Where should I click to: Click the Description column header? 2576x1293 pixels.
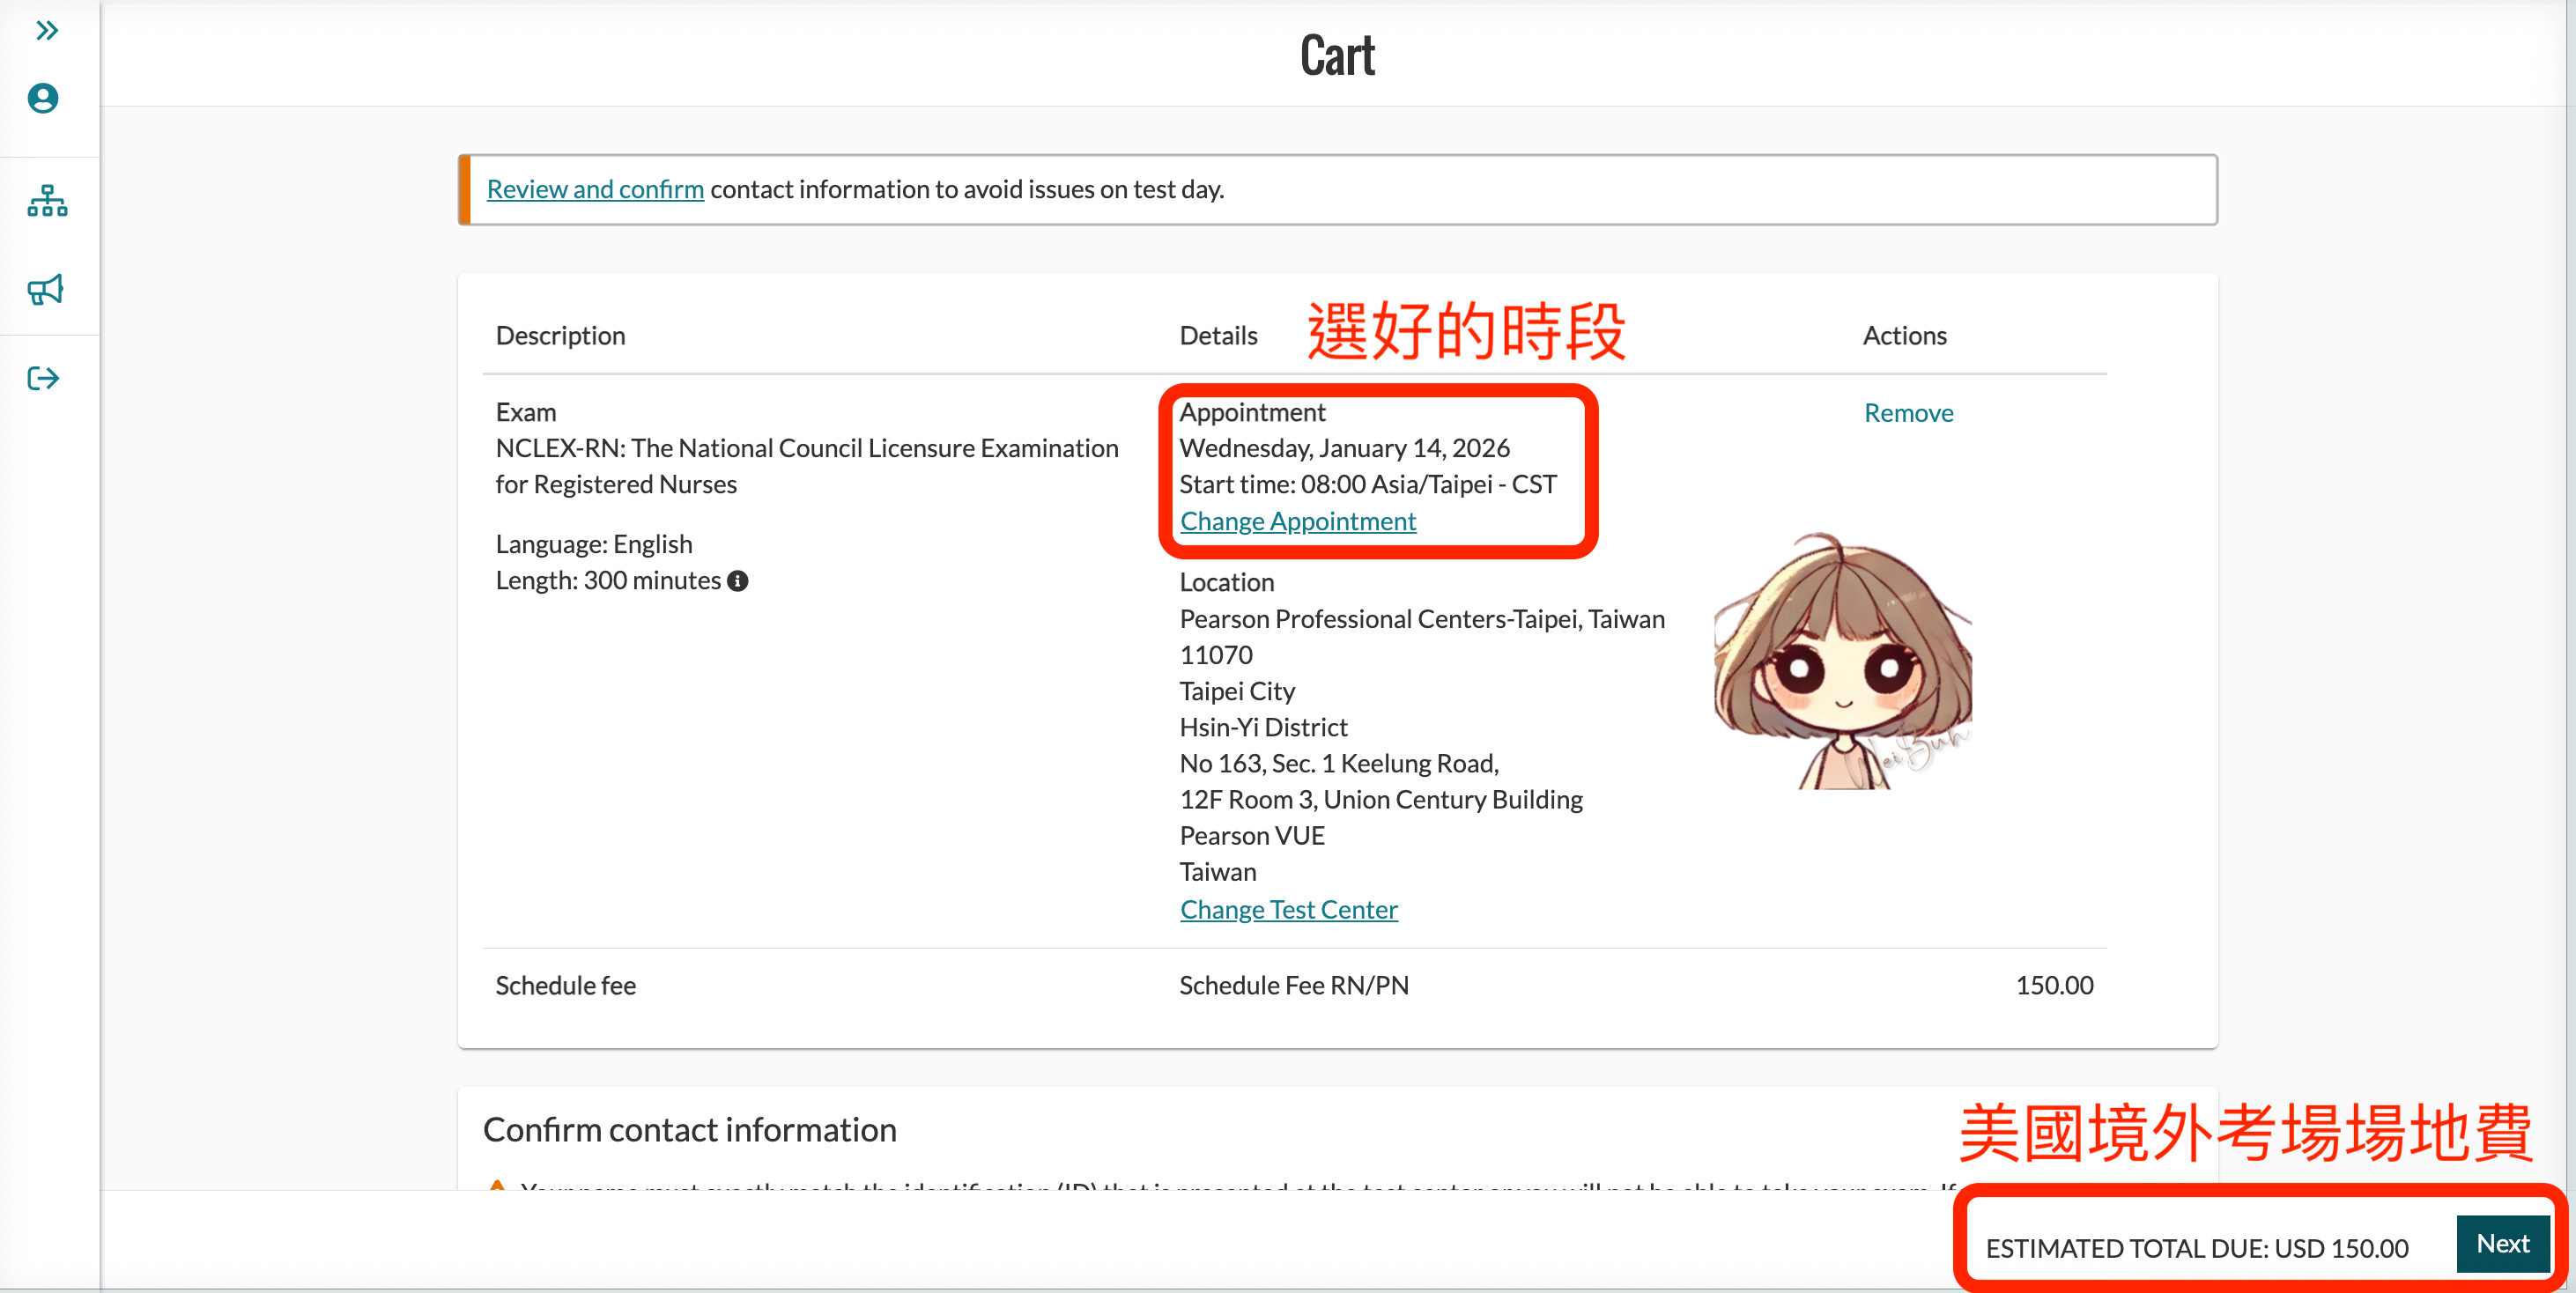560,336
